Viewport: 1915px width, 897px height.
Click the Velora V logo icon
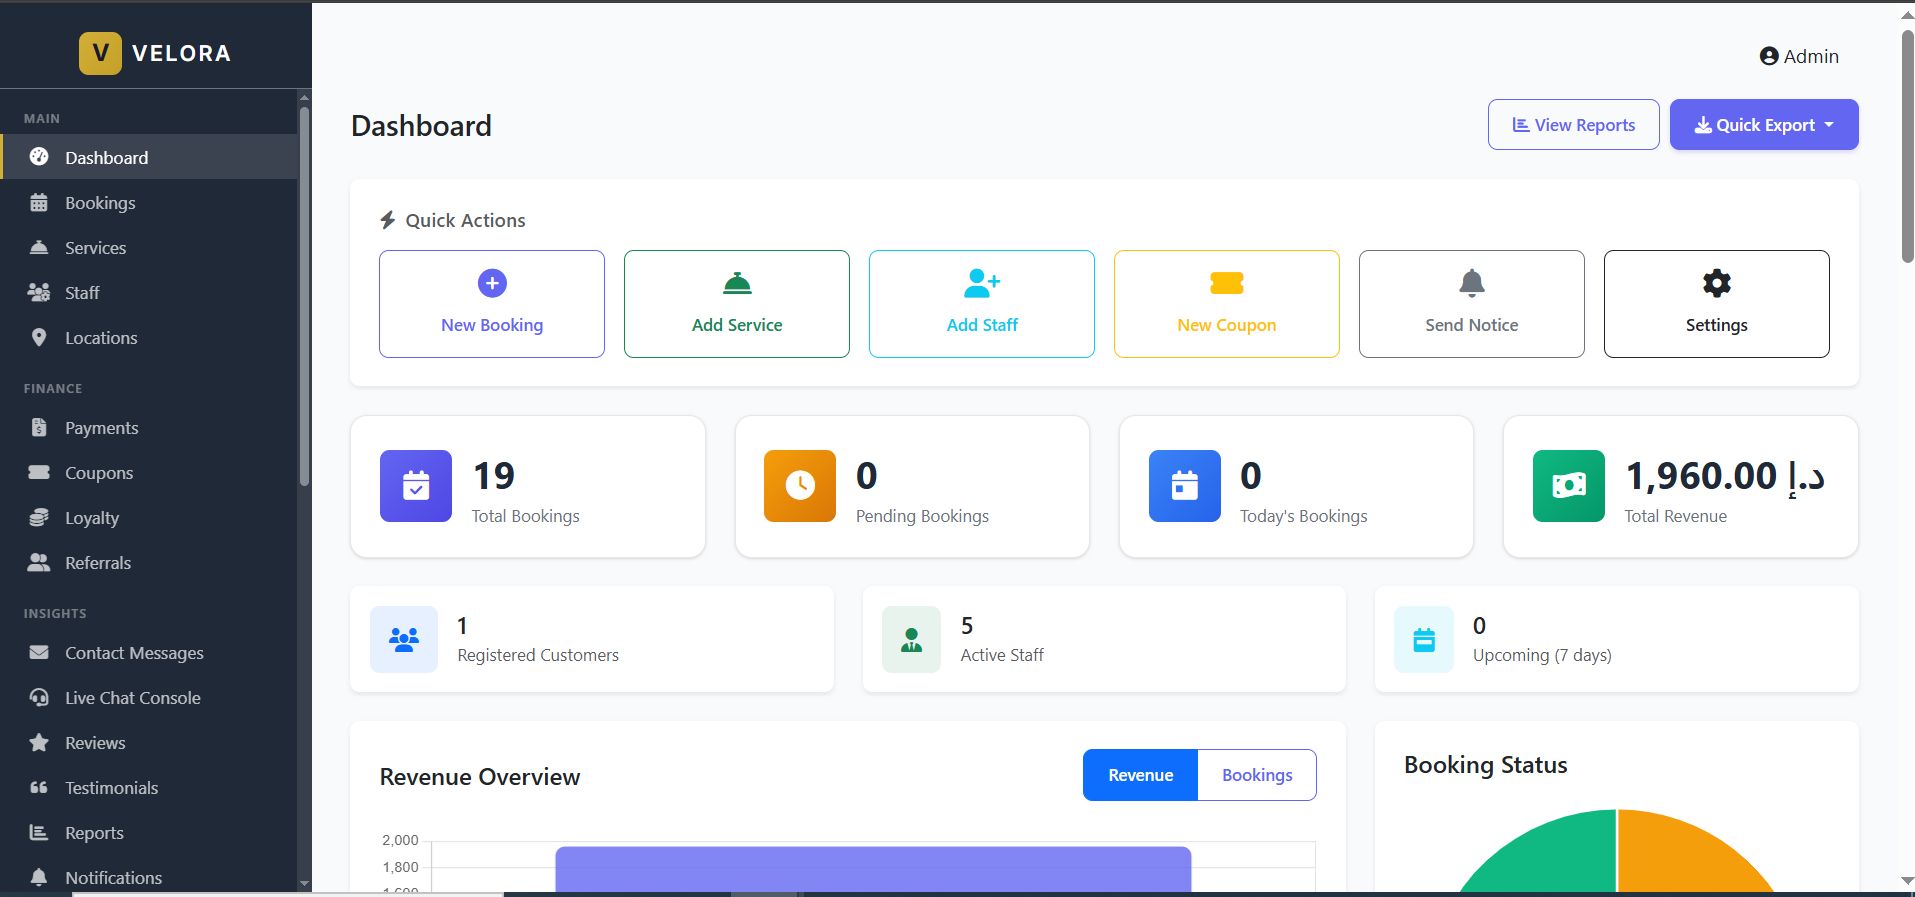click(100, 53)
